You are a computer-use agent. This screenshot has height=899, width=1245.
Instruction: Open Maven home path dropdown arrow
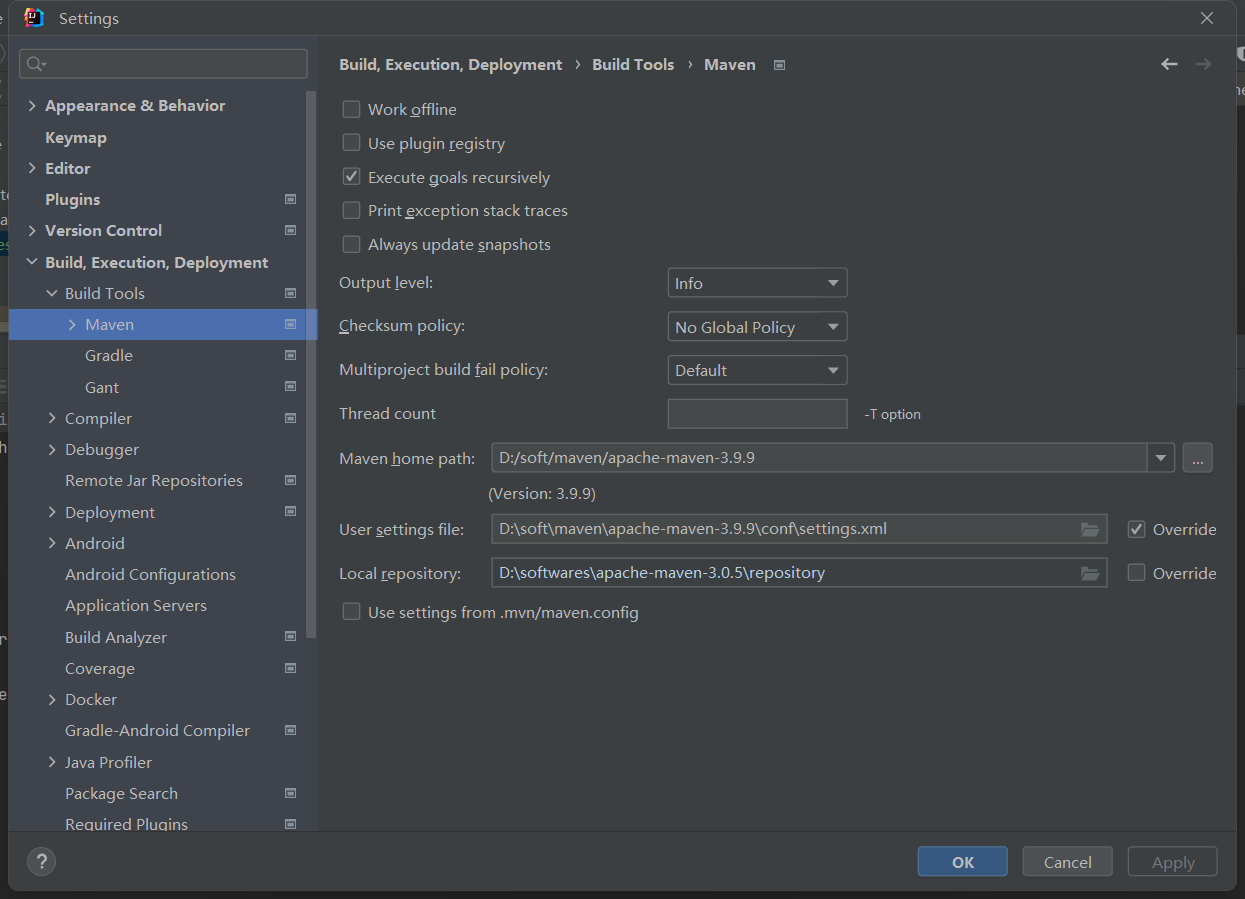(x=1160, y=458)
